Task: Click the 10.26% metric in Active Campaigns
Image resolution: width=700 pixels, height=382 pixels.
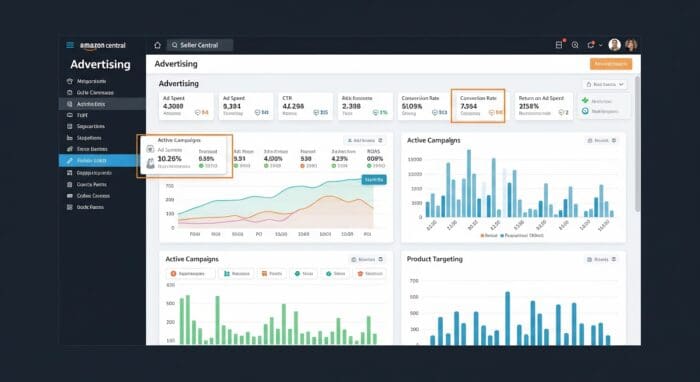Action: (170, 159)
